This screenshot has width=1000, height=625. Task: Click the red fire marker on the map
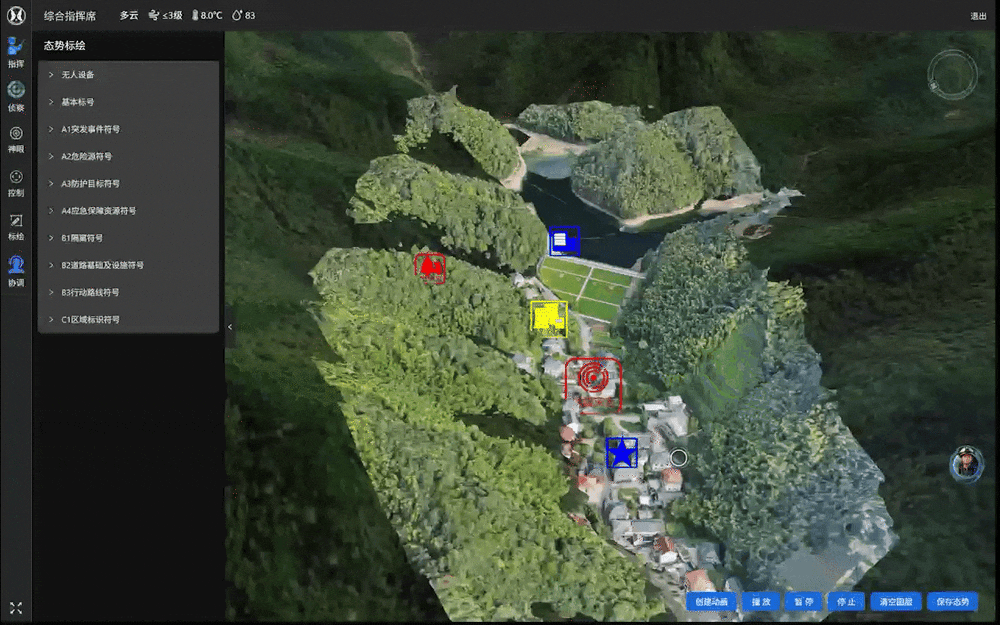[430, 267]
